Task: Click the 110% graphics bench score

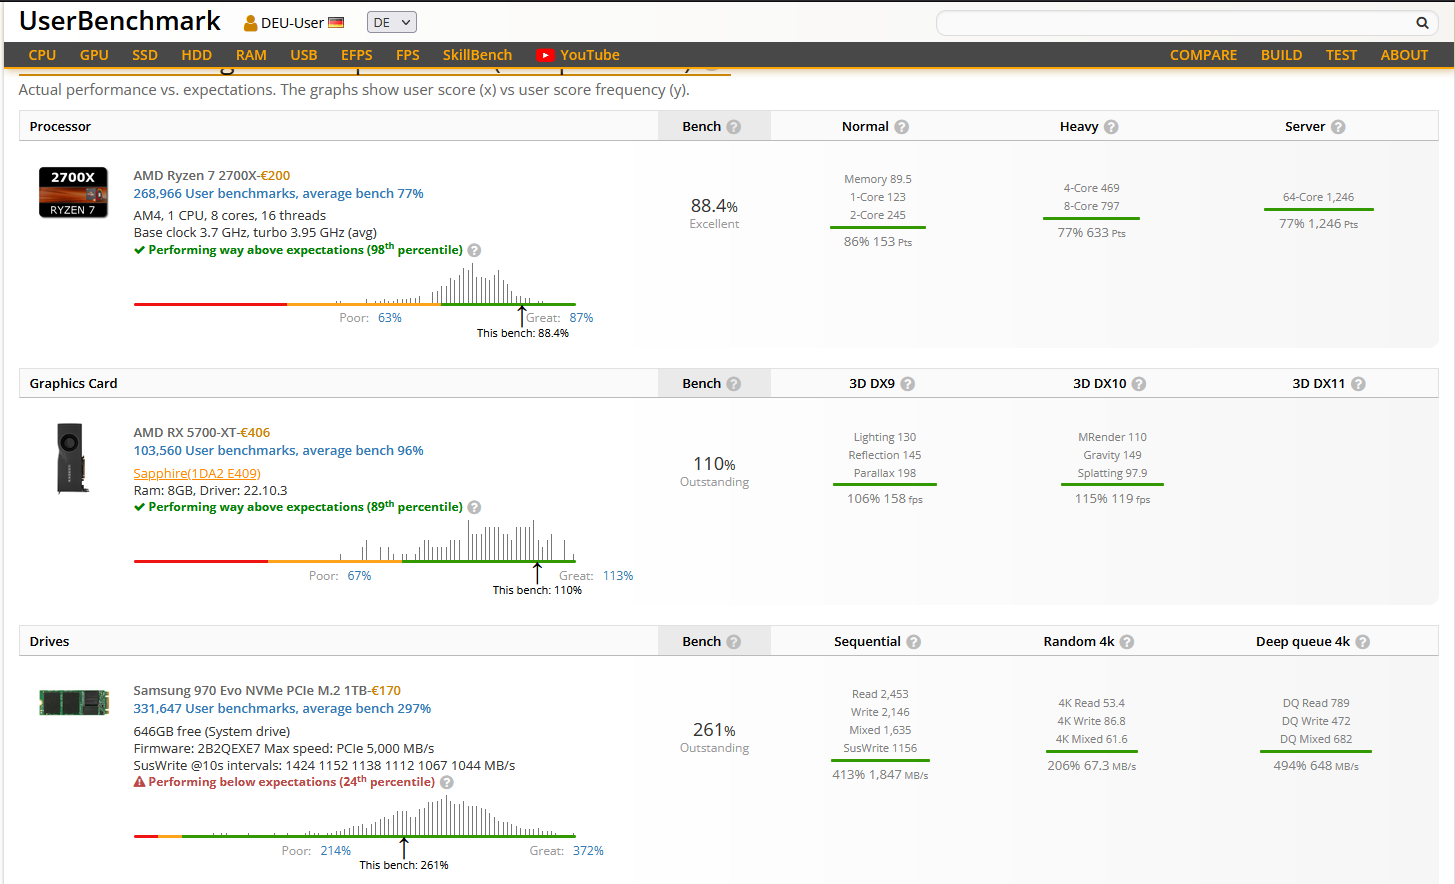Action: click(x=714, y=464)
